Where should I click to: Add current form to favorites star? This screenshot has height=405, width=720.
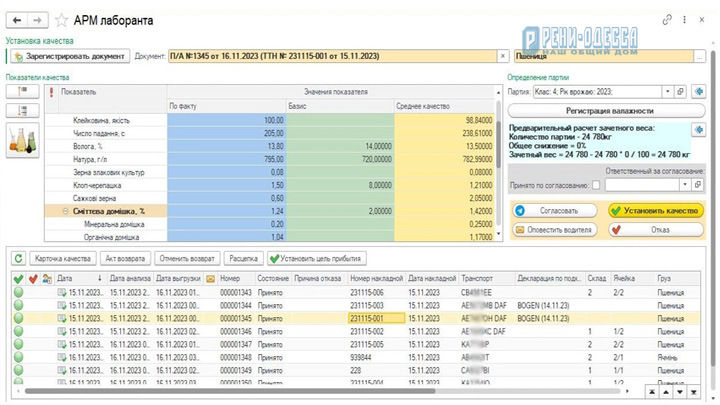(x=61, y=20)
